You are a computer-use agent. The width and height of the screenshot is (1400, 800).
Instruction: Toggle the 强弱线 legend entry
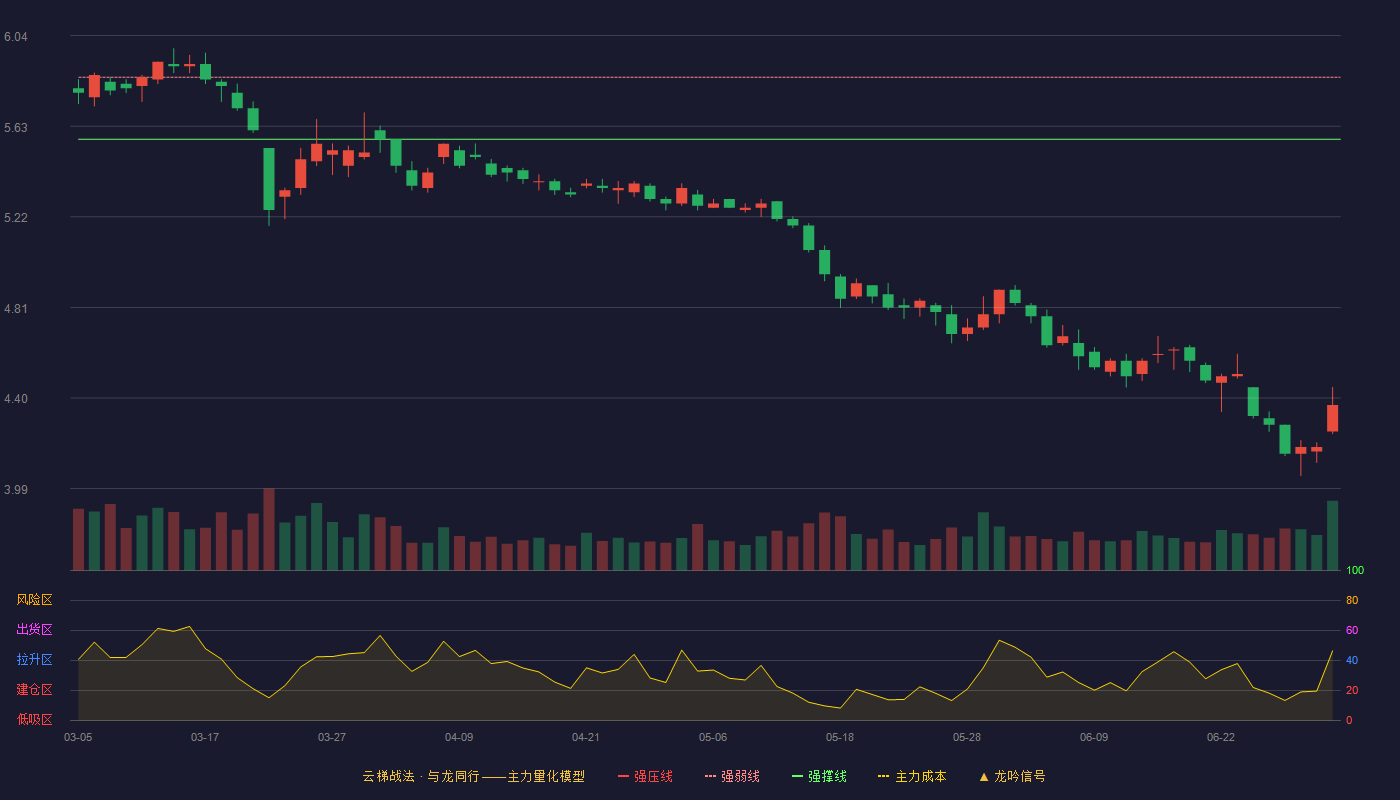point(732,776)
